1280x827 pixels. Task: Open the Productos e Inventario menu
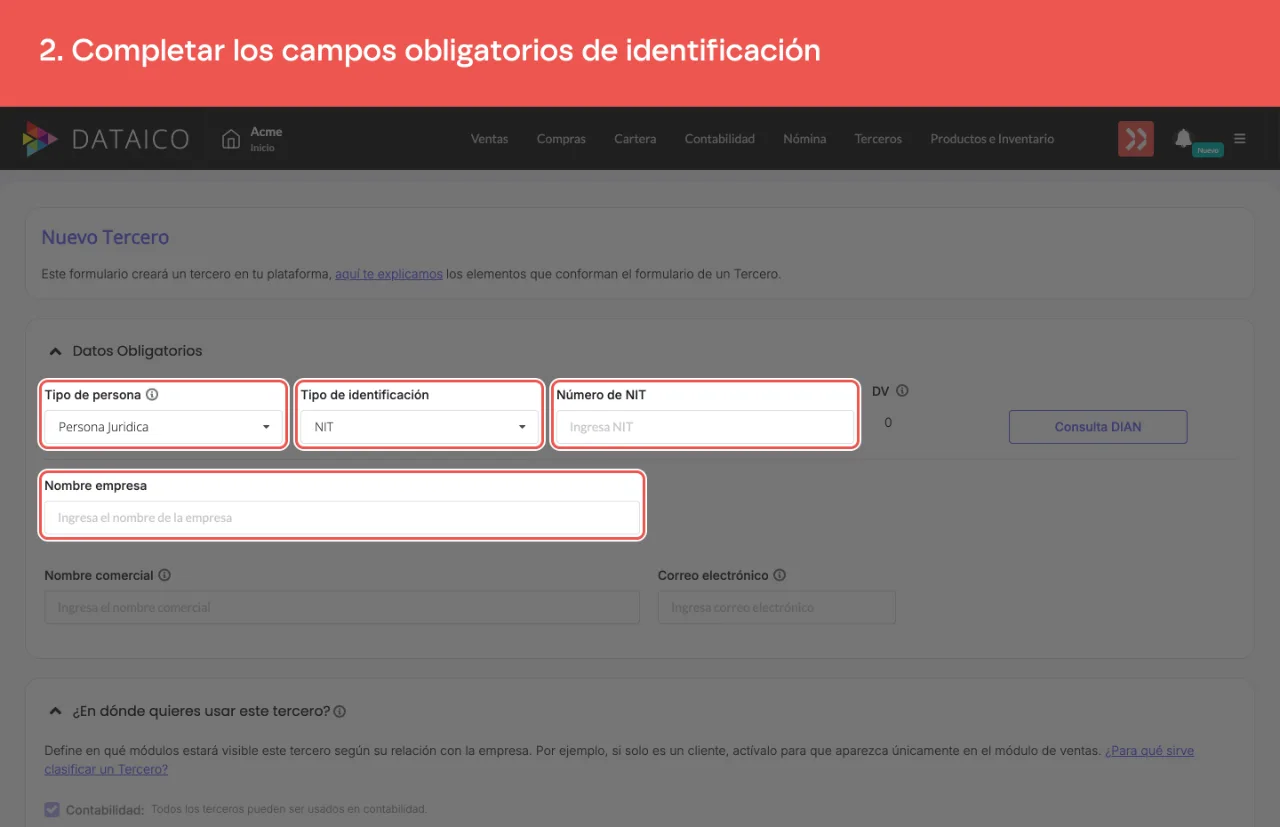point(992,139)
